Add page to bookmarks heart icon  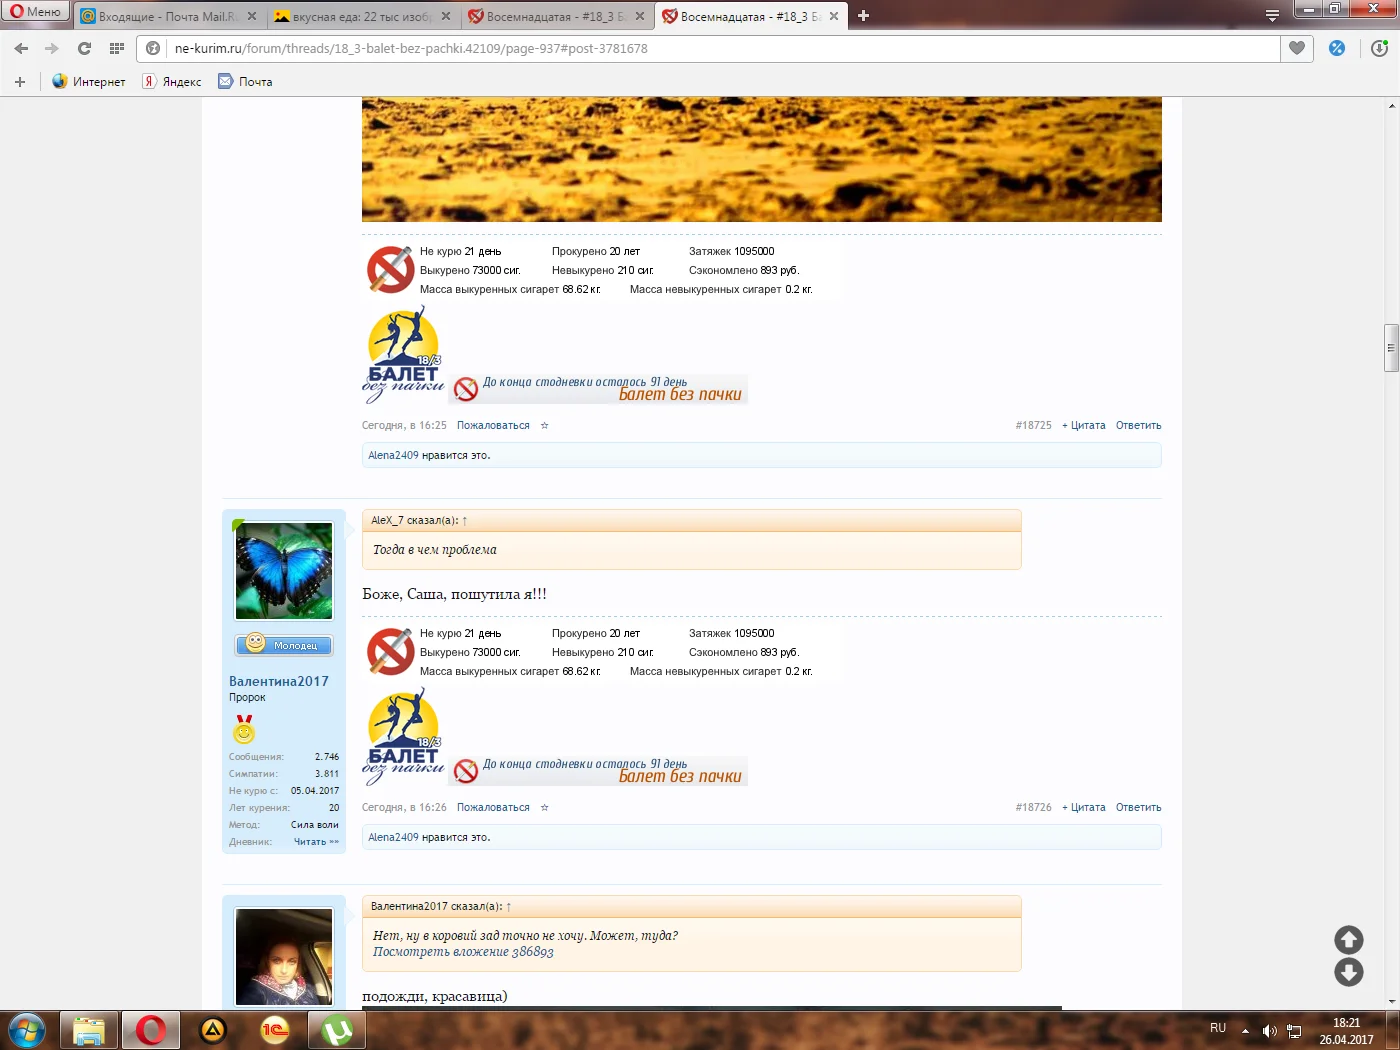point(1297,48)
